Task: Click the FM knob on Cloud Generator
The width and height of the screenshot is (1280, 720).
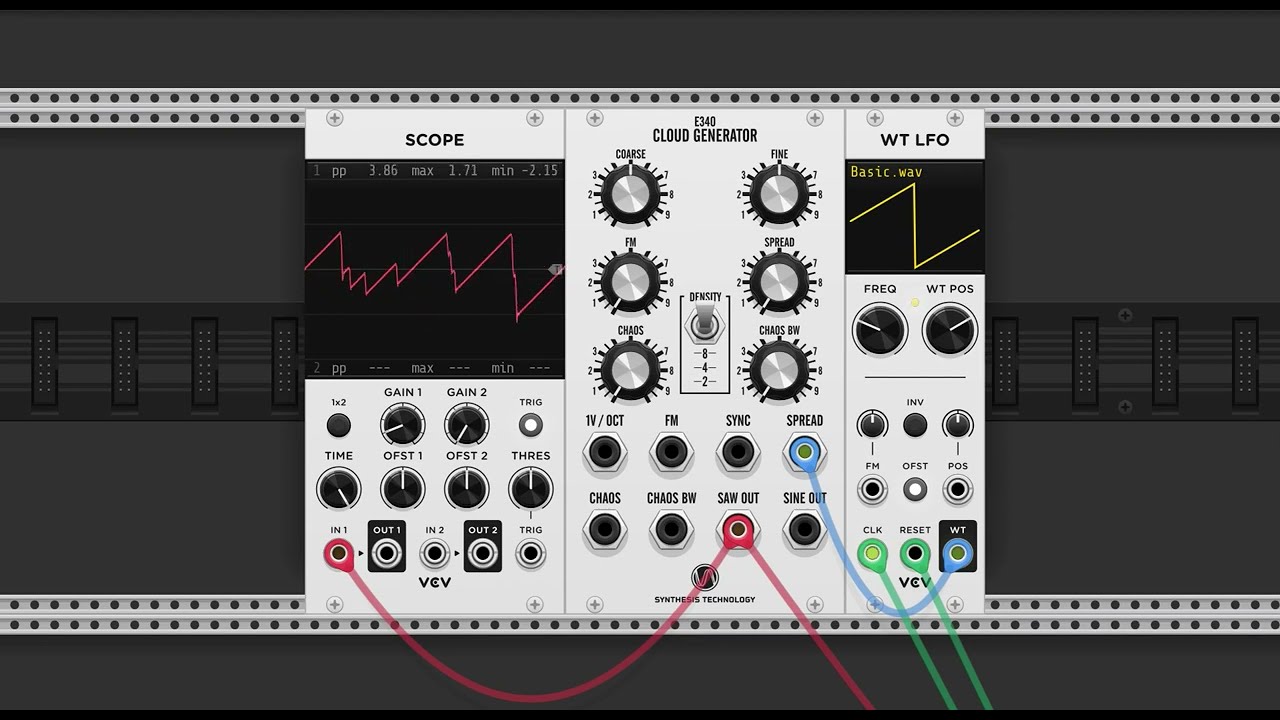Action: pos(630,282)
